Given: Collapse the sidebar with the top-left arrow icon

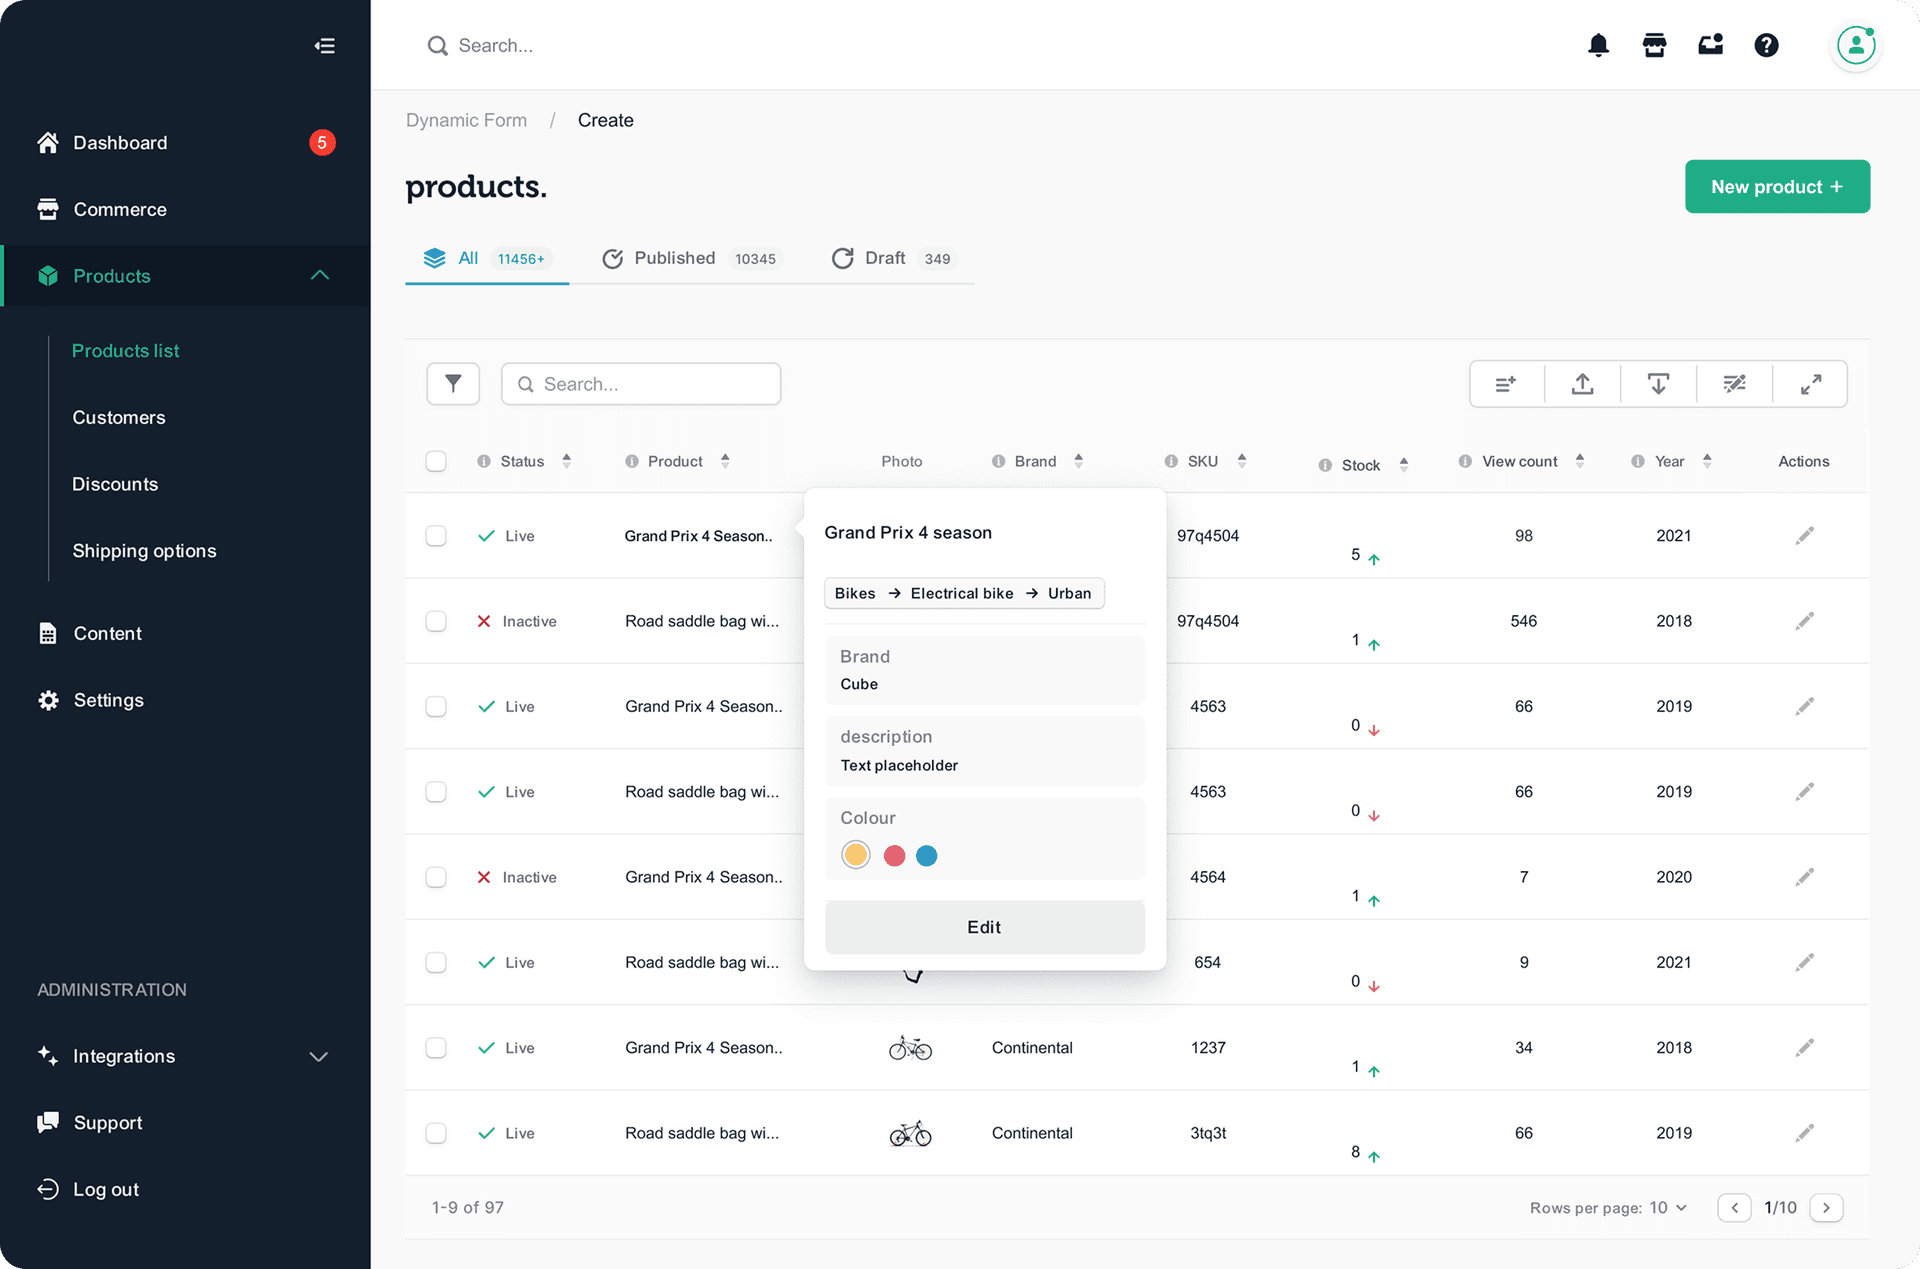Looking at the screenshot, I should pos(325,46).
